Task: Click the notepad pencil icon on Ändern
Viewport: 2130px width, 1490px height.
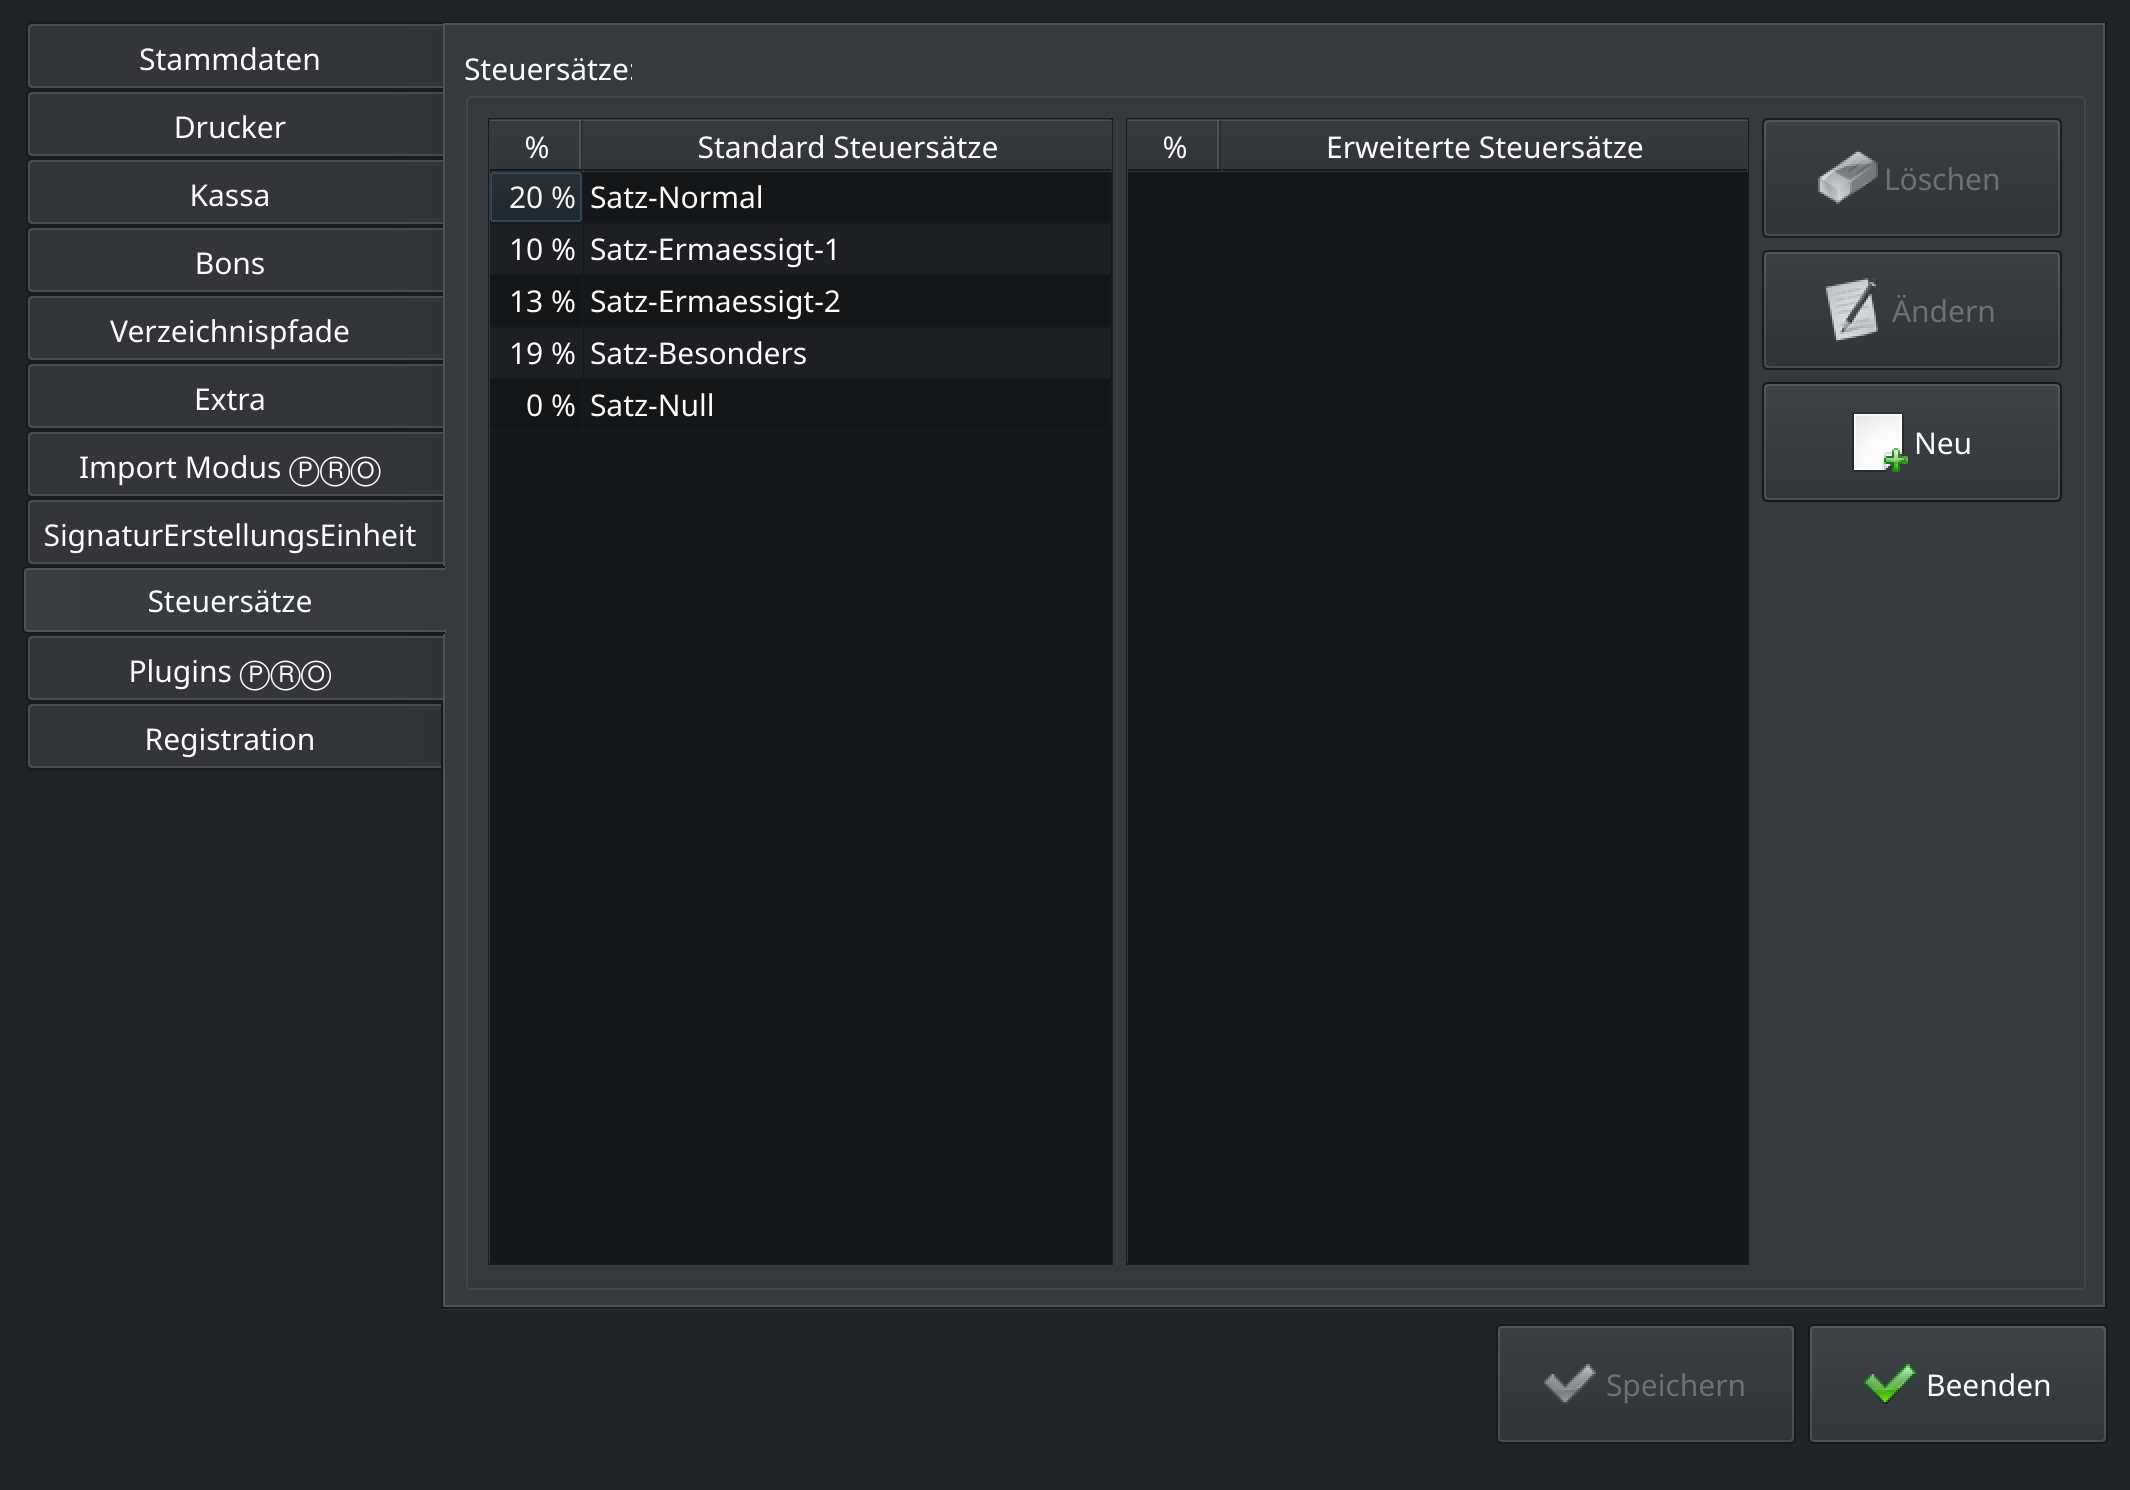Action: pyautogui.click(x=1852, y=310)
